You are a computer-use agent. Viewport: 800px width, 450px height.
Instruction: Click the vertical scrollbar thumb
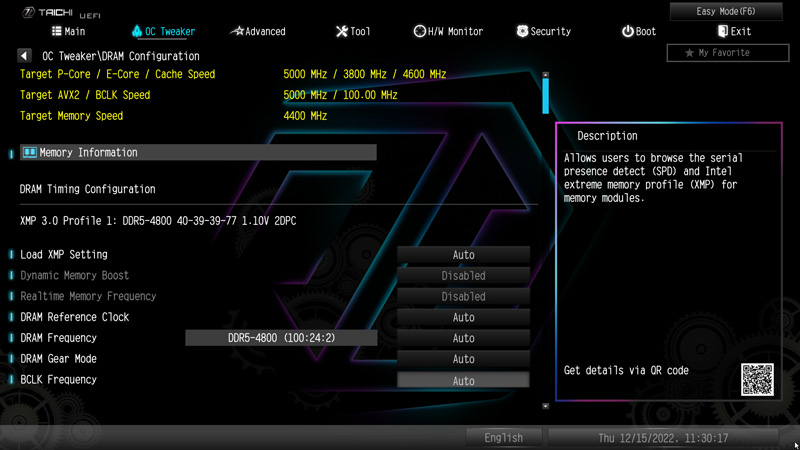[545, 97]
